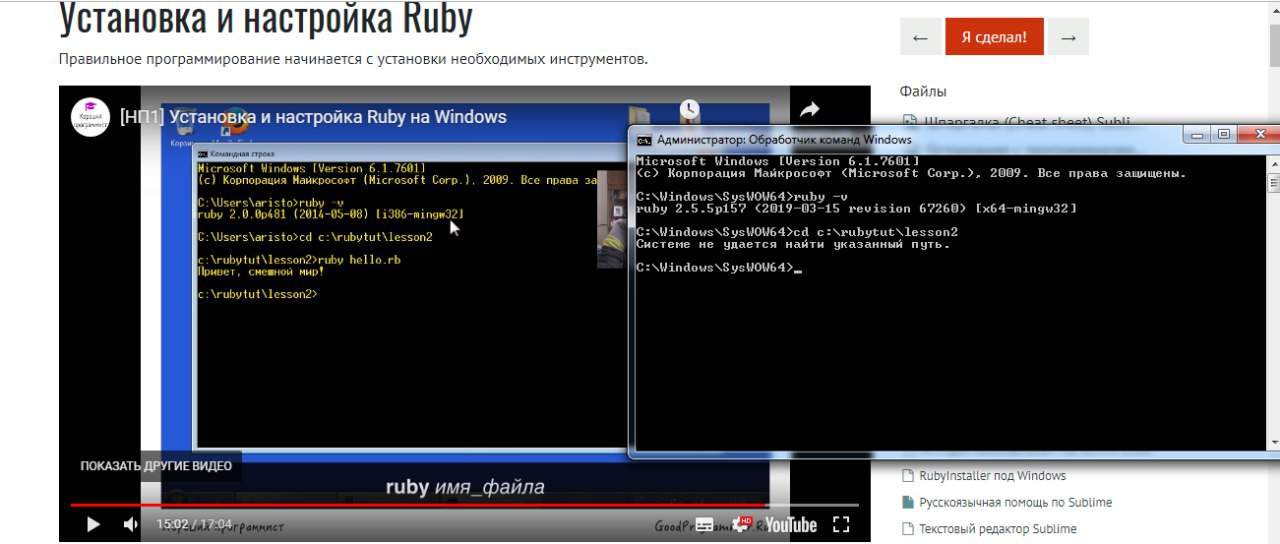
Task: Mark lesson done with 'Я сделал!'
Action: (994, 37)
